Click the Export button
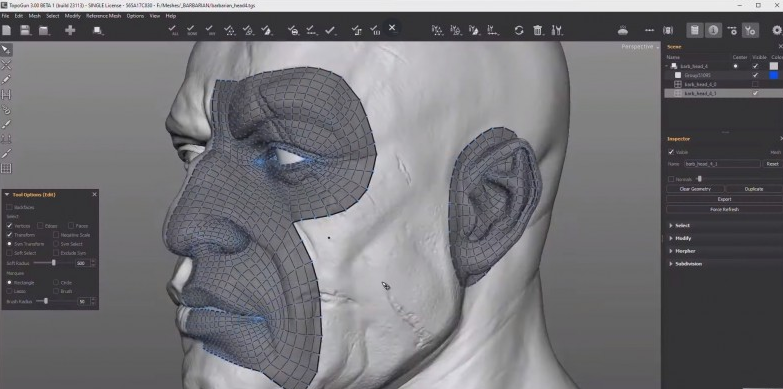The image size is (783, 389). [x=725, y=199]
